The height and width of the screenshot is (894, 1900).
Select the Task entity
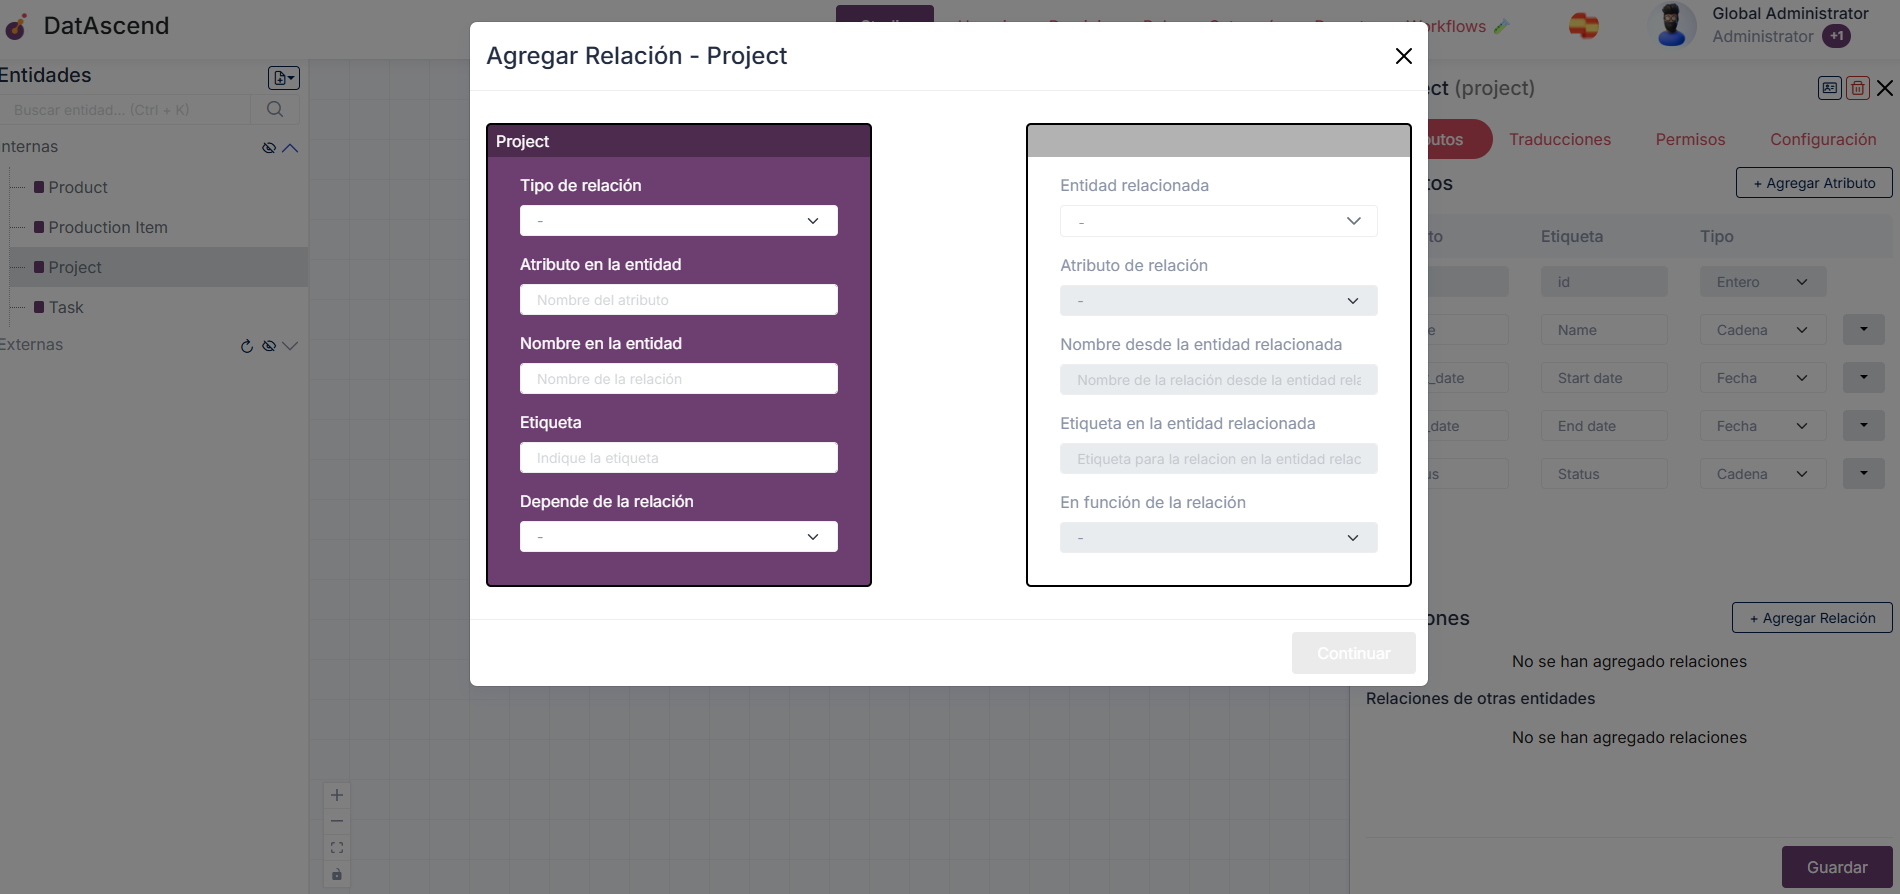pos(66,307)
